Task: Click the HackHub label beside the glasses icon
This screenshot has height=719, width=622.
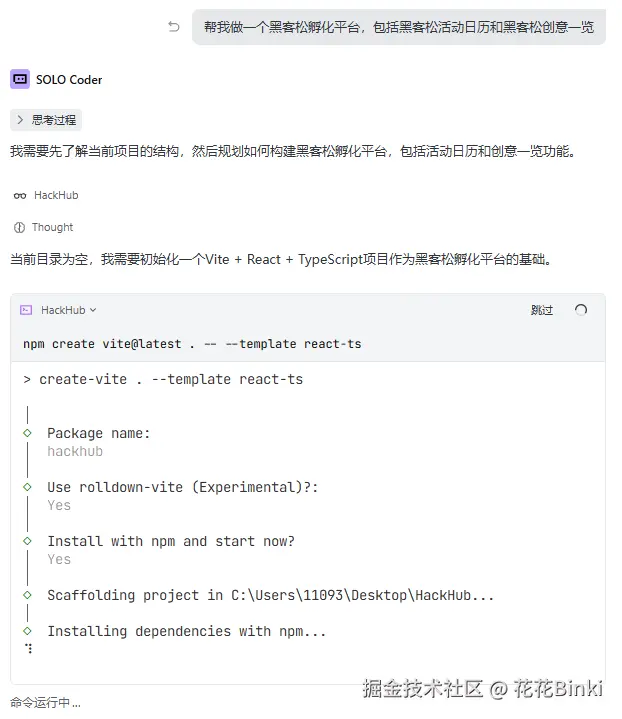Action: (56, 195)
